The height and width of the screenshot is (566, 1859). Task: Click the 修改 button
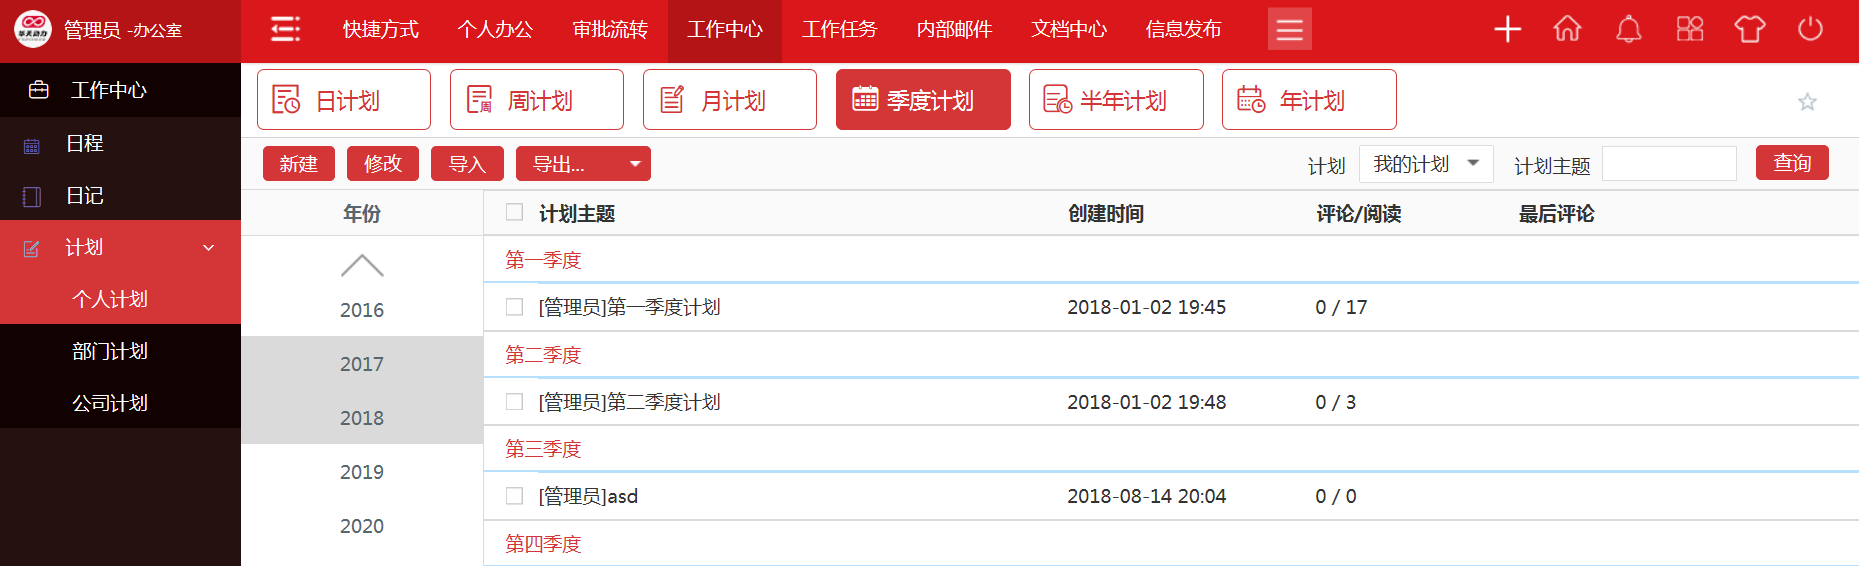coord(383,164)
